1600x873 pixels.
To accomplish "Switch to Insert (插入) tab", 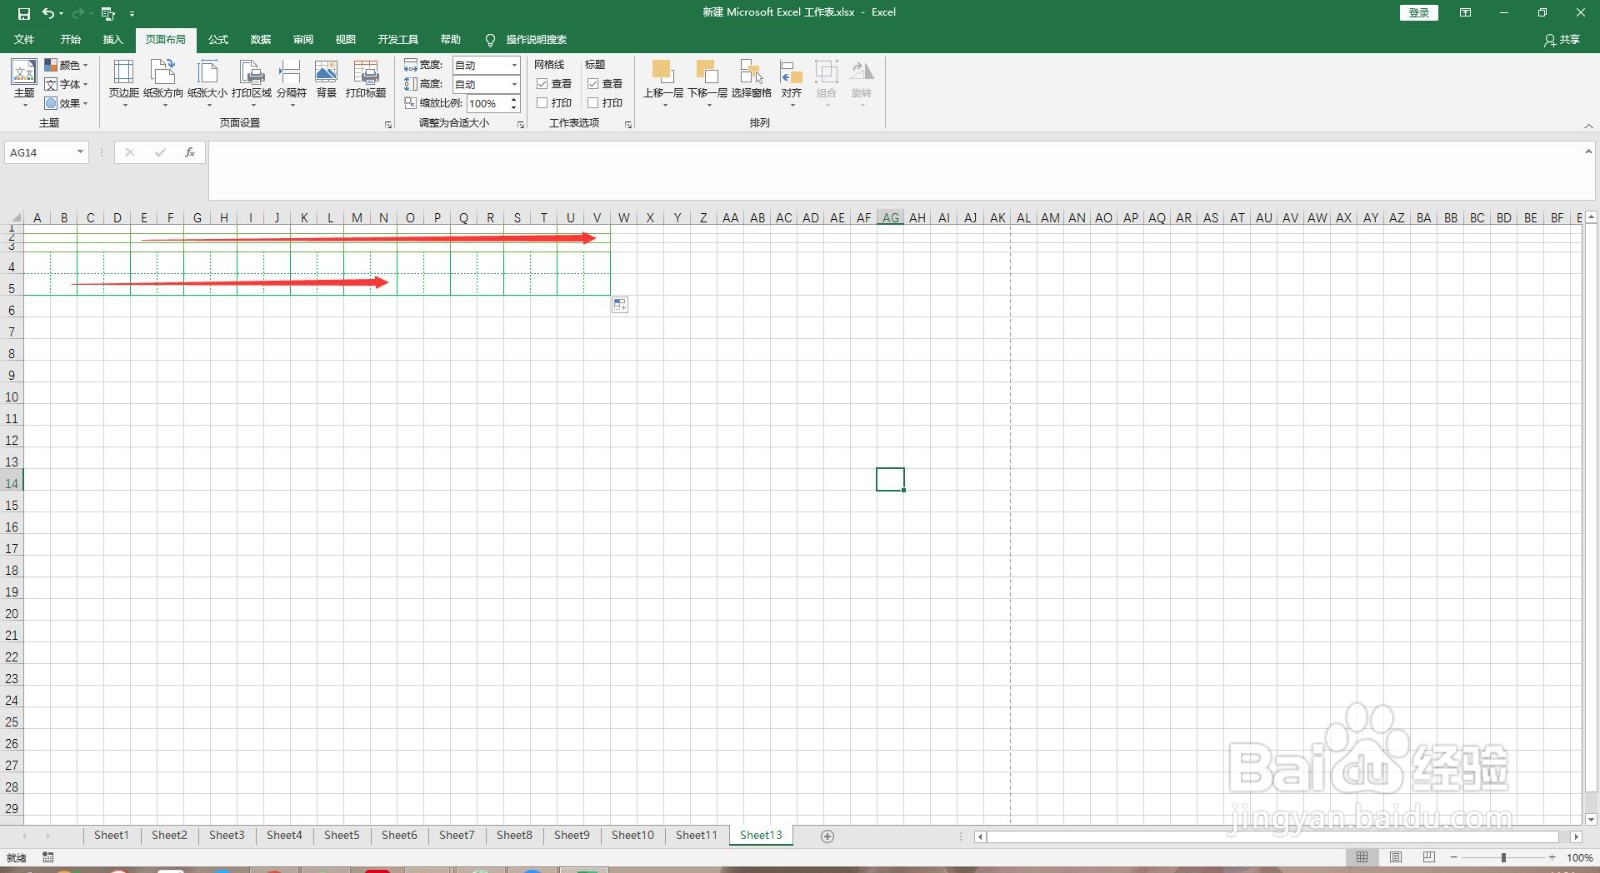I will click(x=113, y=40).
